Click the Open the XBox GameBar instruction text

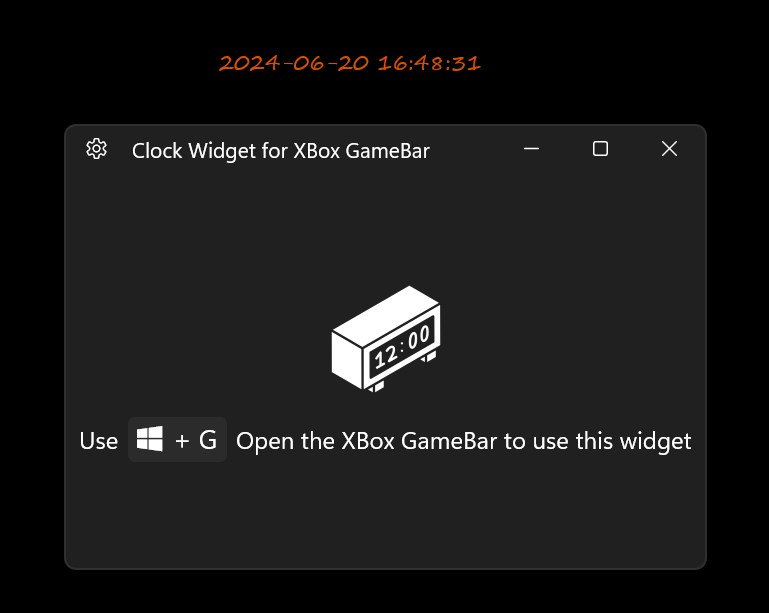tap(463, 441)
